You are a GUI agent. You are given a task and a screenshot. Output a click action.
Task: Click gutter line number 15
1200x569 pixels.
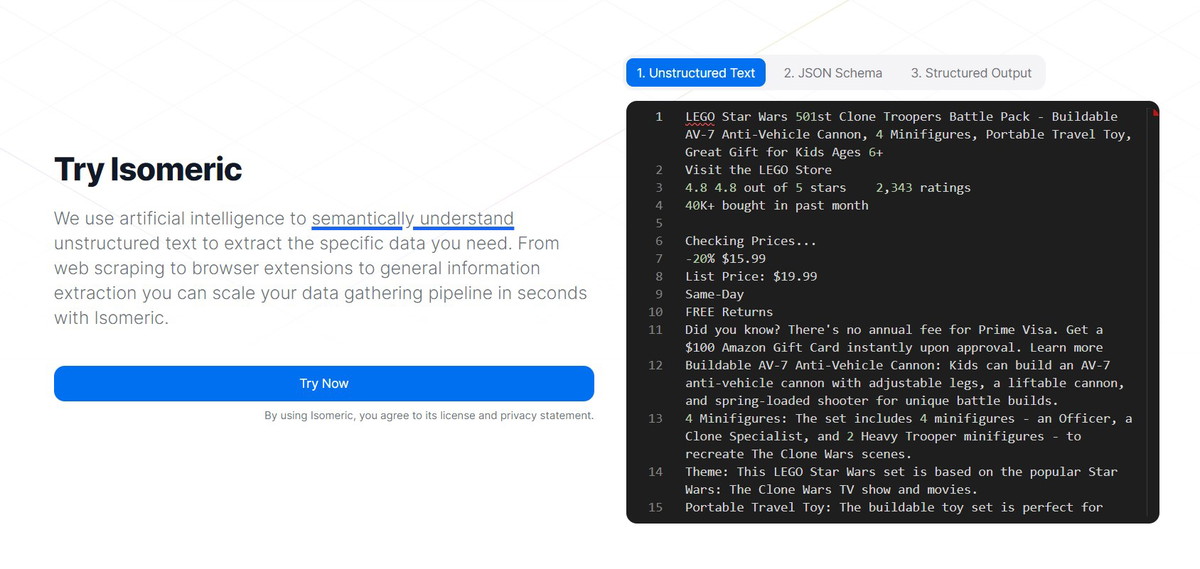(x=655, y=507)
